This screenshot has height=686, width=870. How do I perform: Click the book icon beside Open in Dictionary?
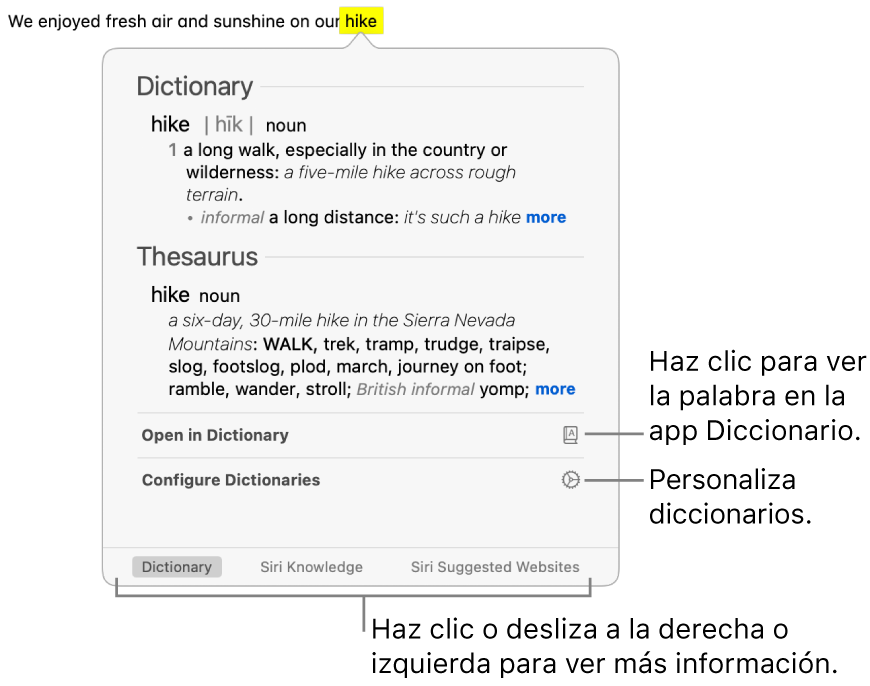click(570, 435)
